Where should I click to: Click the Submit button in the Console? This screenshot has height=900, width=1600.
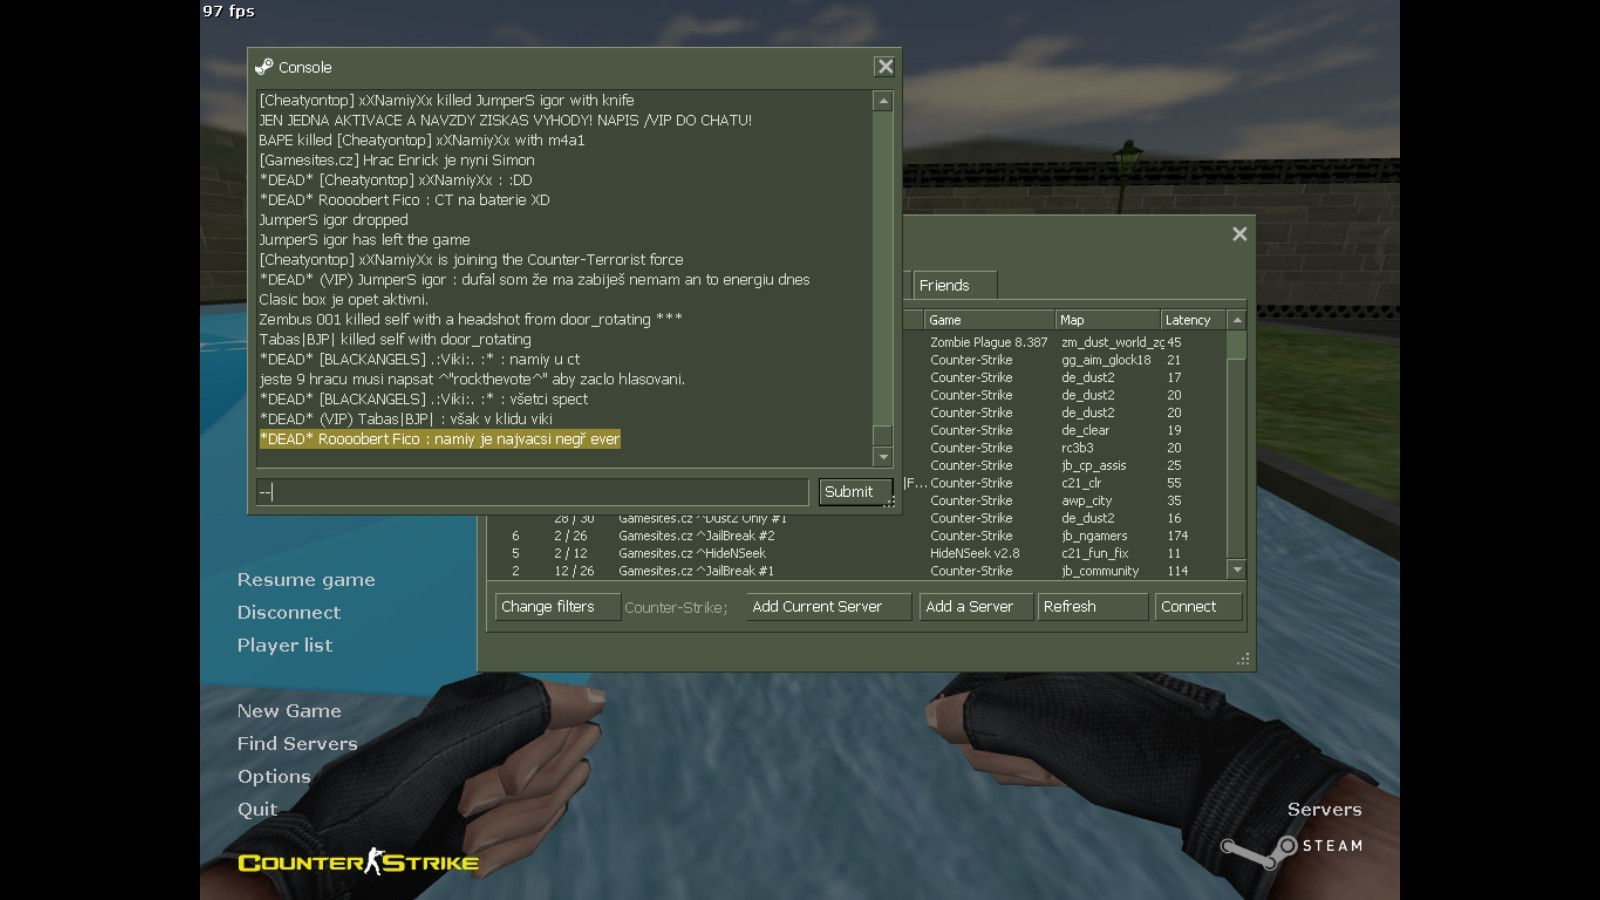[855, 492]
